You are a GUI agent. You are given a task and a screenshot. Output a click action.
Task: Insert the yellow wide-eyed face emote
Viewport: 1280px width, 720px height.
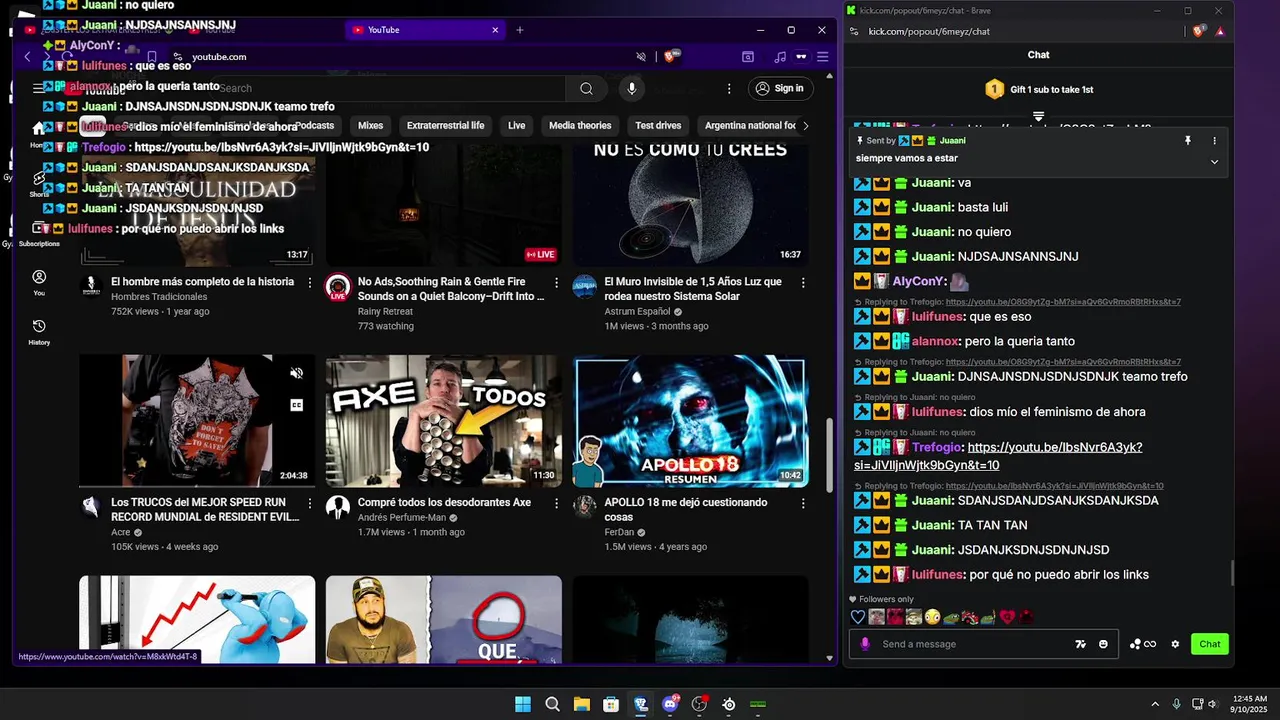(932, 617)
